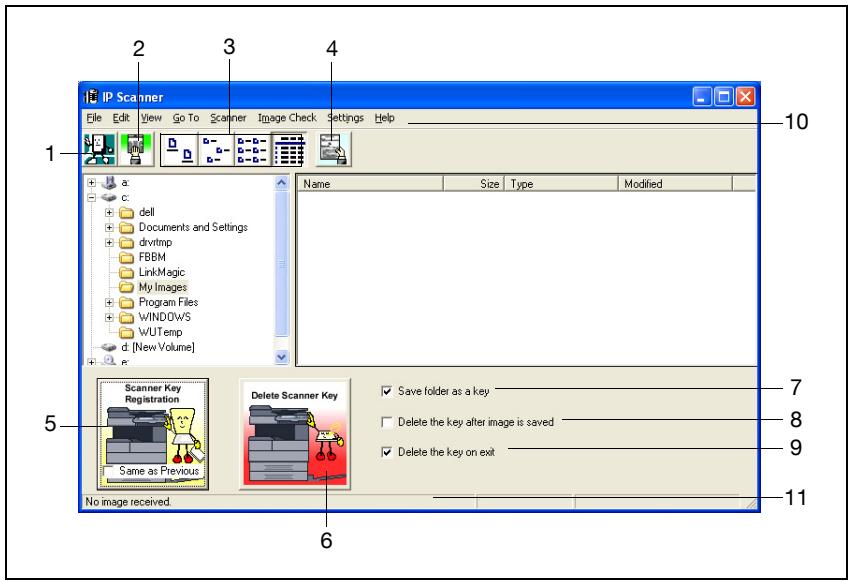This screenshot has height=581, width=851.
Task: Minimize the IP Scanner window
Action: (702, 97)
